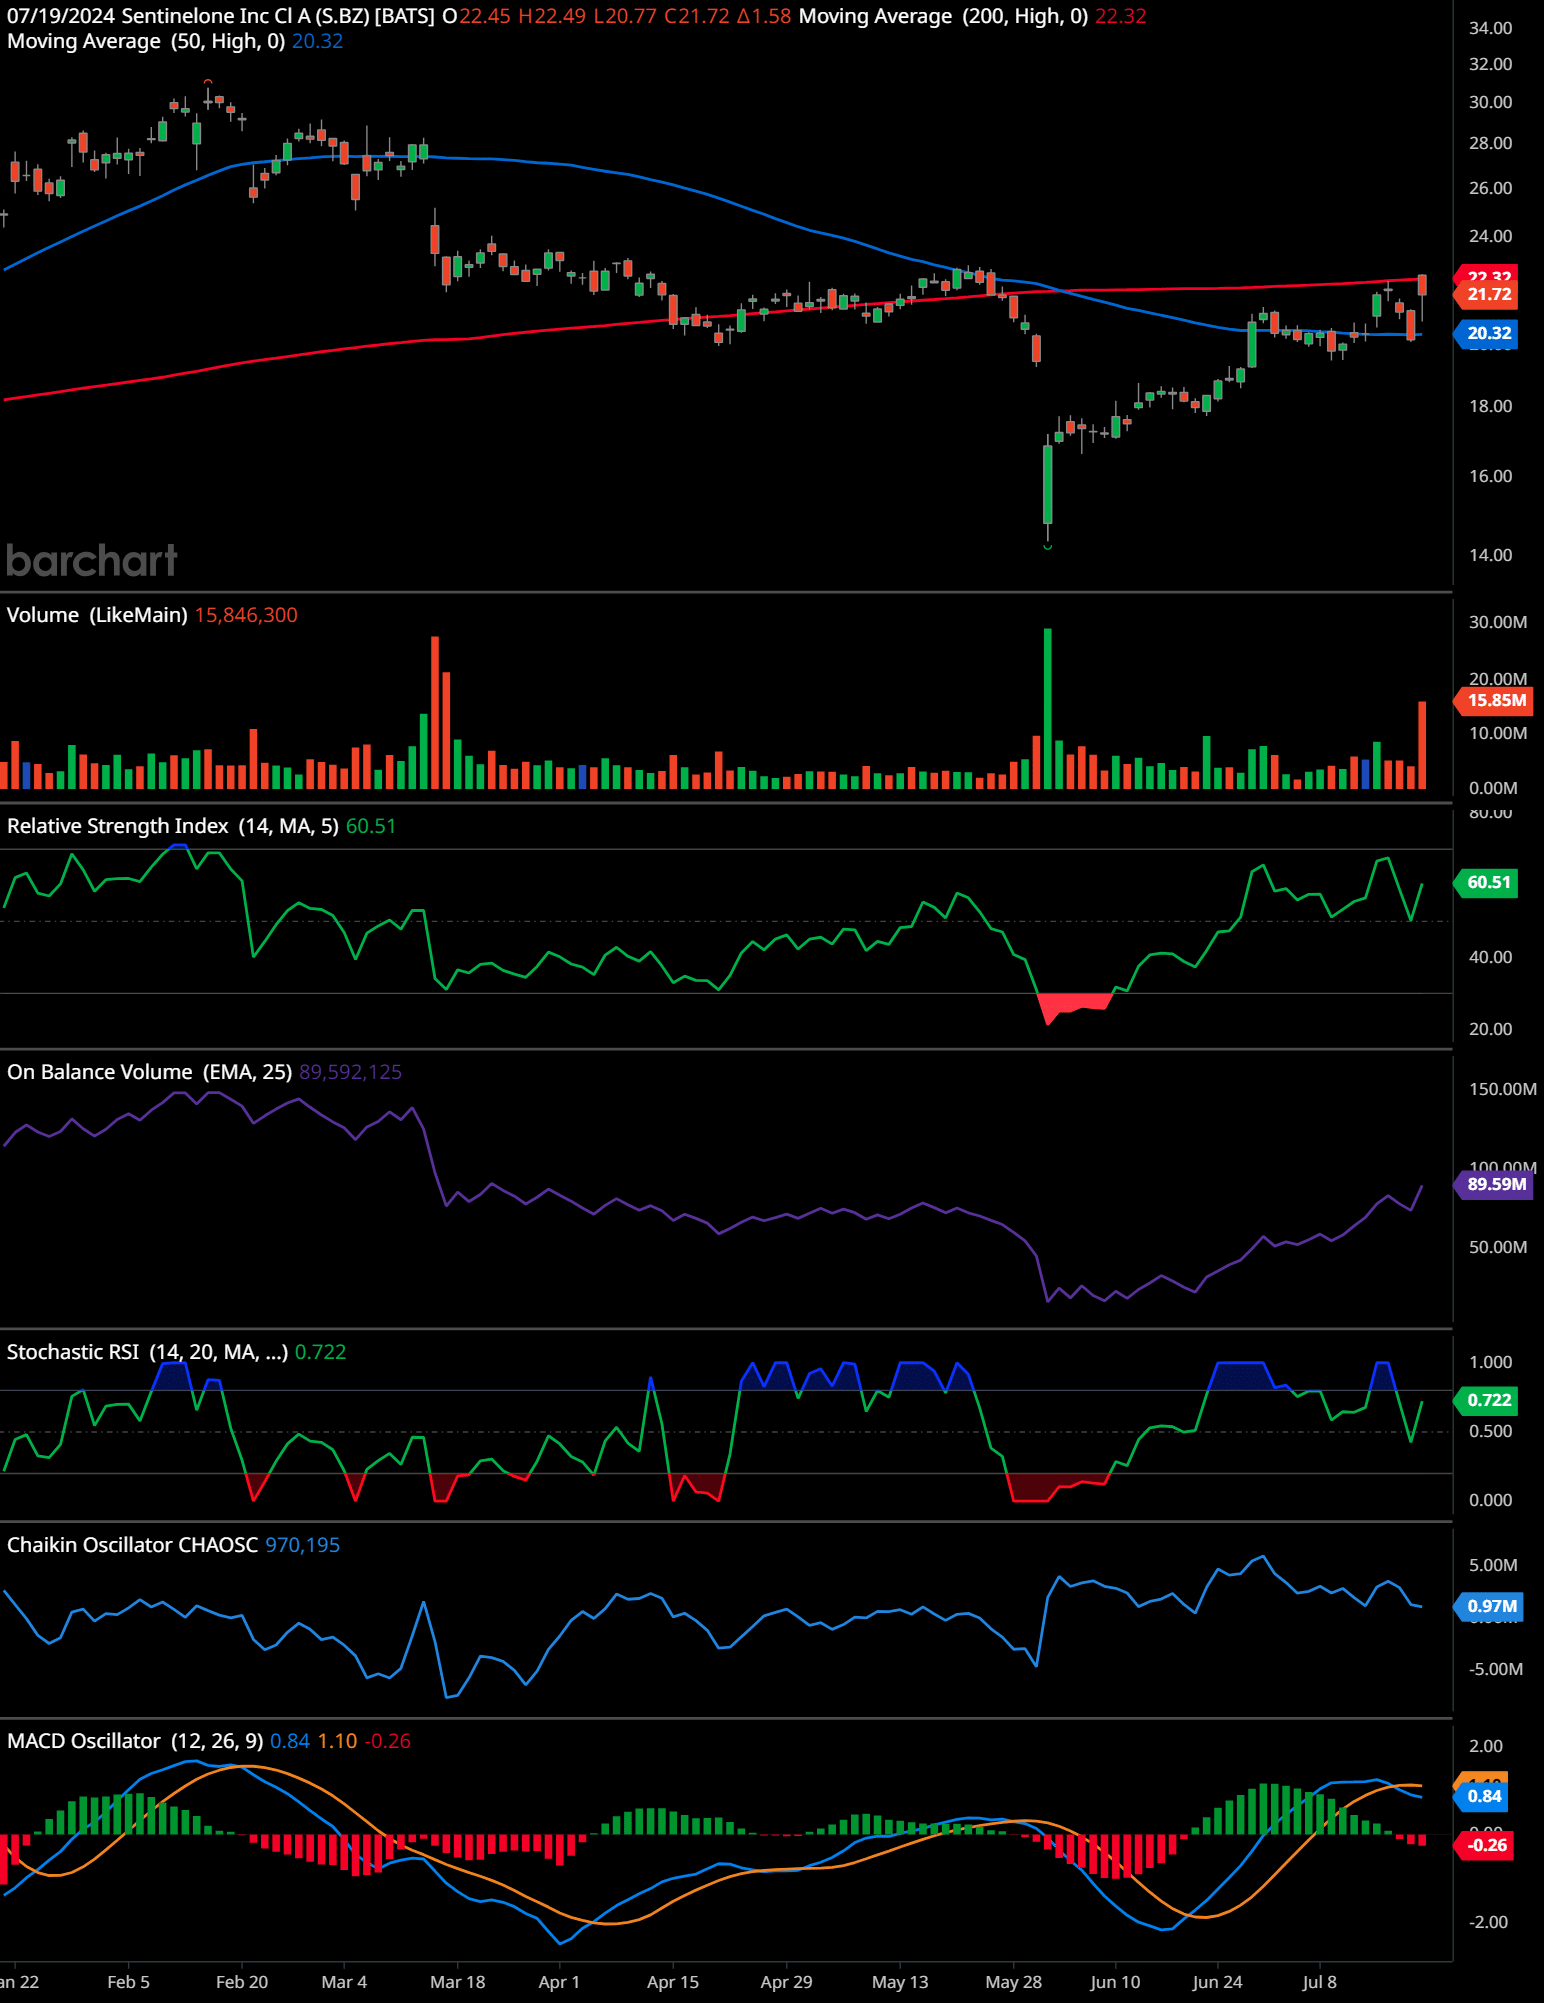Click the 22.32 value beside 200 moving average label
The width and height of the screenshot is (1544, 2003).
1121,16
